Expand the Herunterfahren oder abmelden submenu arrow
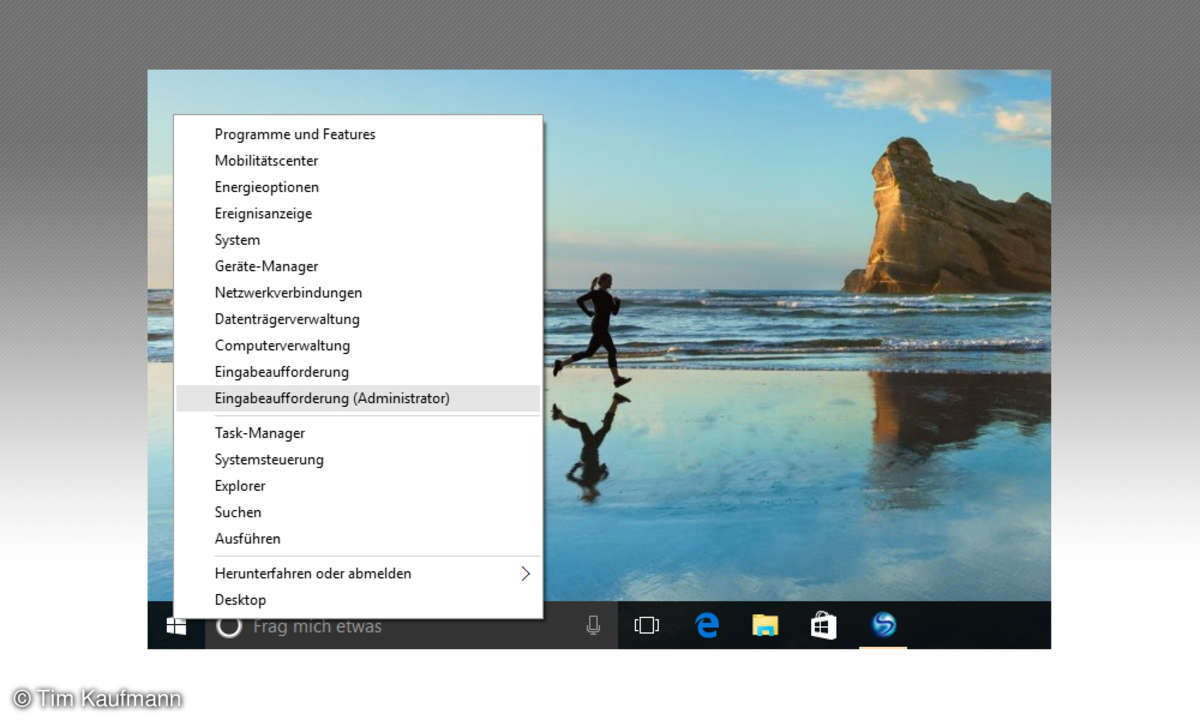This screenshot has width=1200, height=720. [x=525, y=573]
